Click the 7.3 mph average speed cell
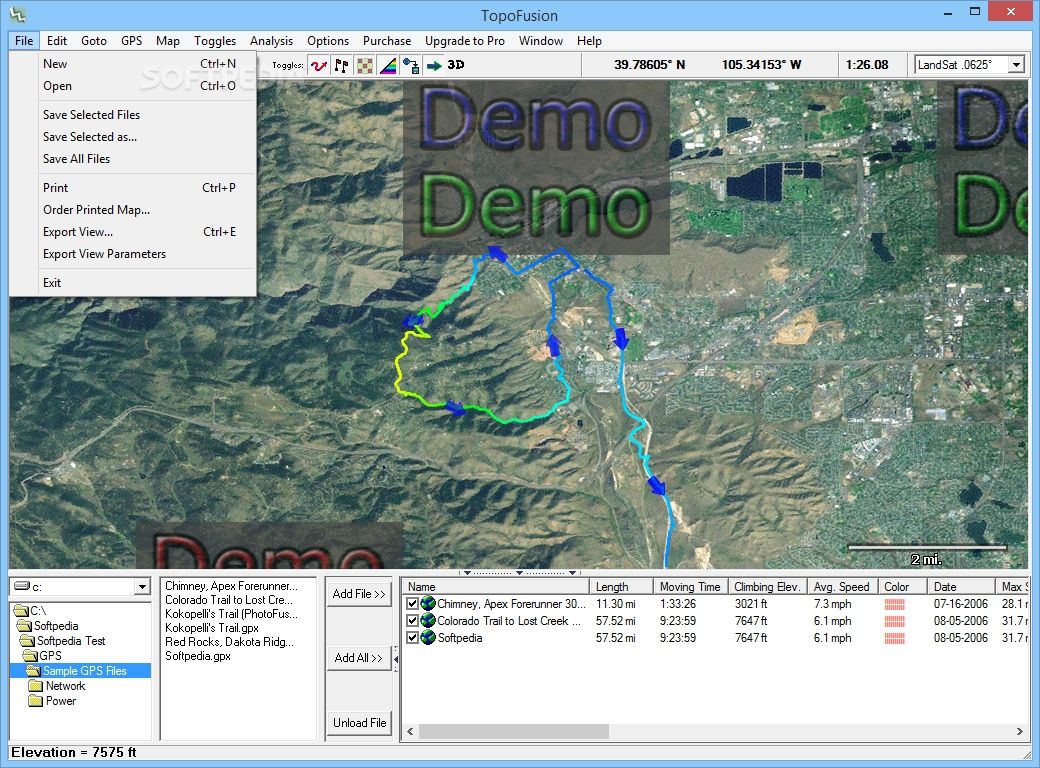 832,604
